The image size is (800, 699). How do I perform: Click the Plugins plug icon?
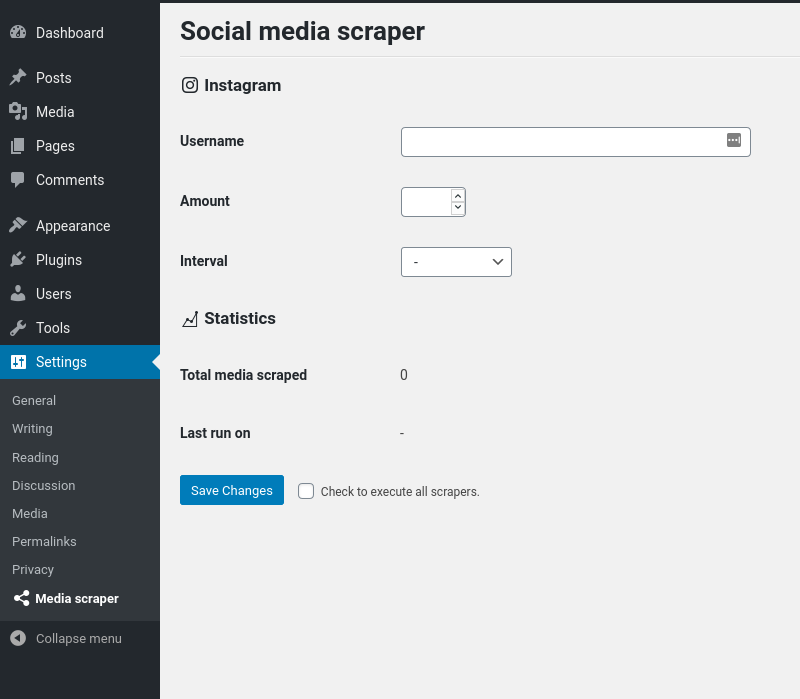point(18,259)
